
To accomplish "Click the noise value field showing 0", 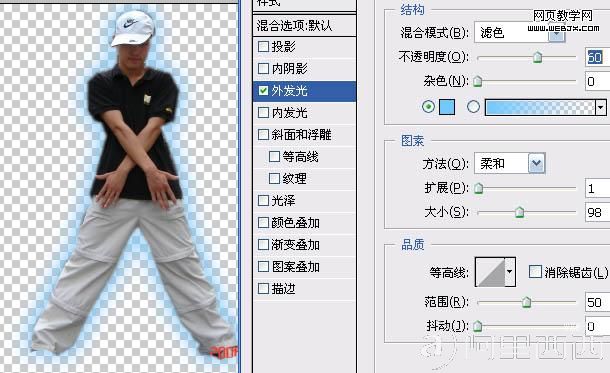I will (598, 81).
